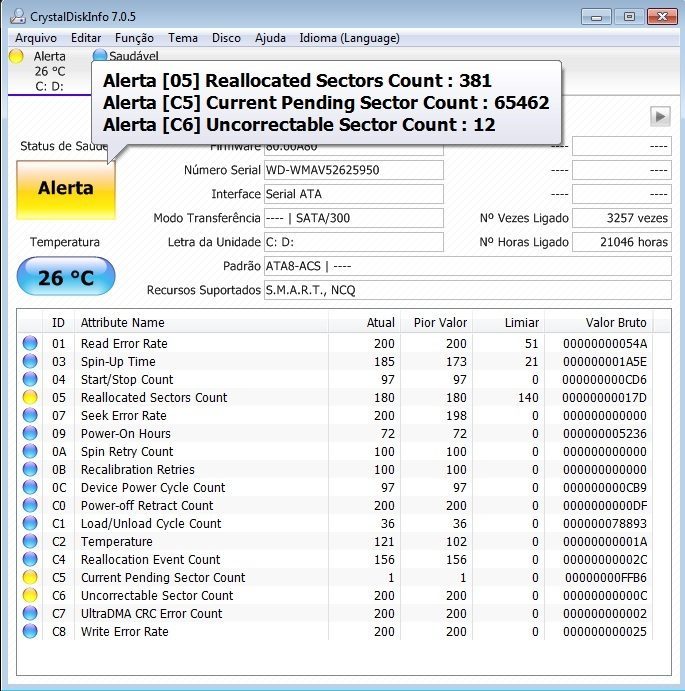Select the Write Error Rate attribute name

[125, 632]
